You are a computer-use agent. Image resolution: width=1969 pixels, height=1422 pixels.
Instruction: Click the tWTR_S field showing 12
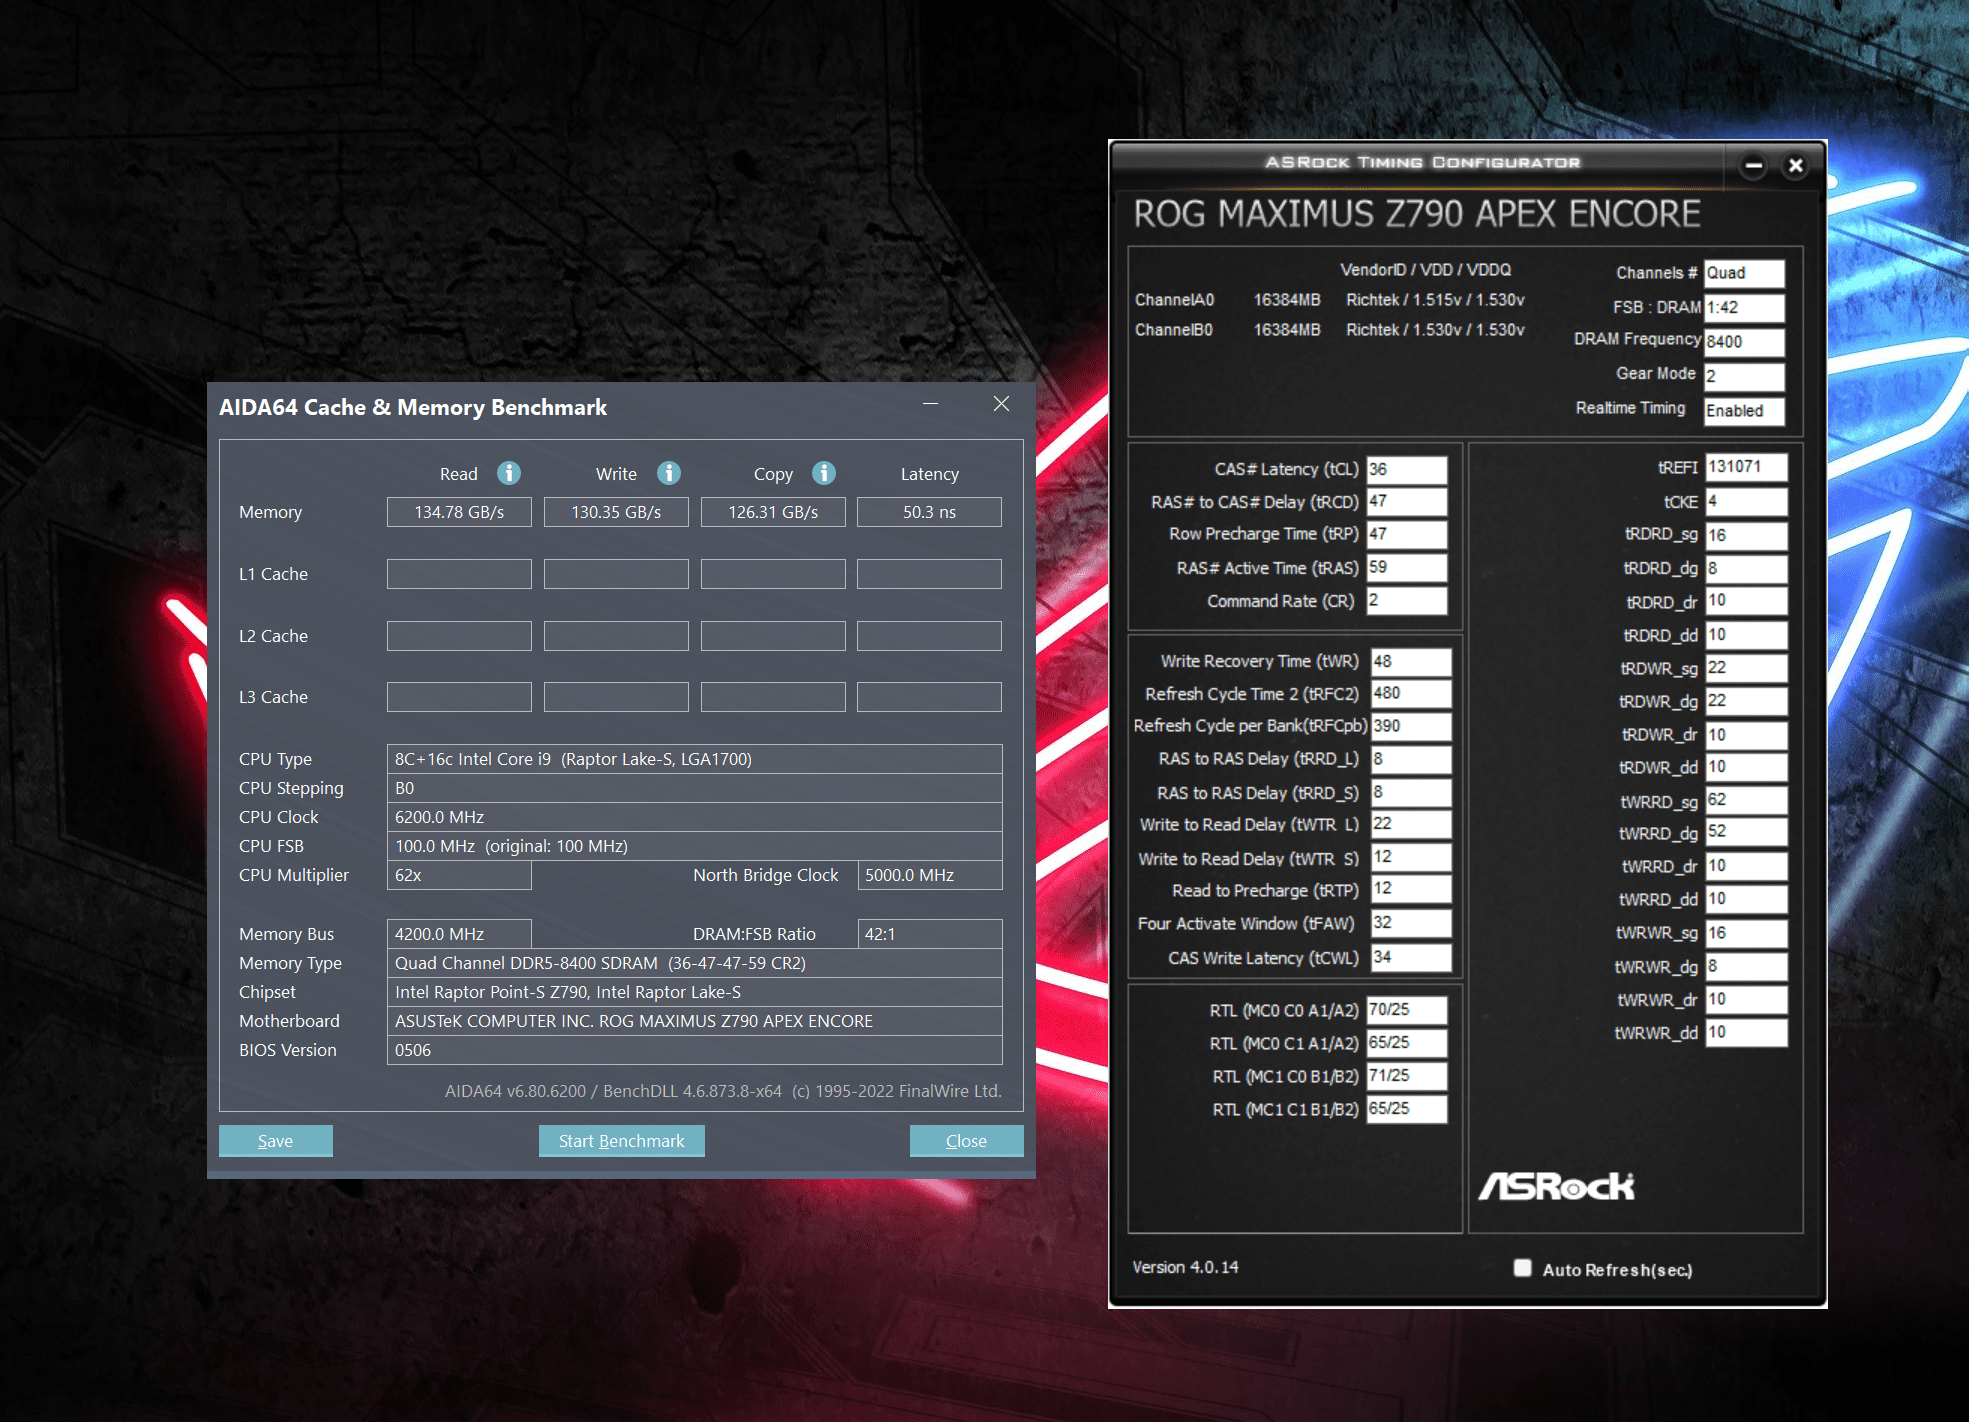pyautogui.click(x=1411, y=857)
